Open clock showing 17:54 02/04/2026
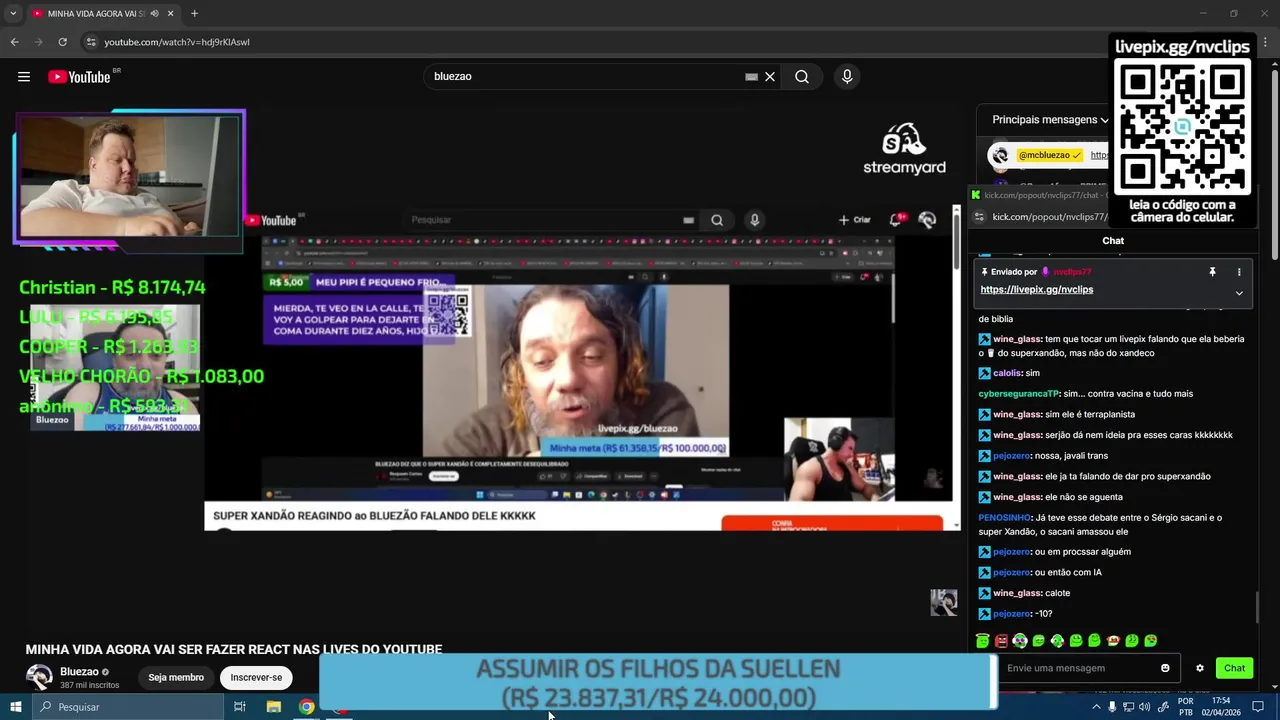 (x=1221, y=707)
